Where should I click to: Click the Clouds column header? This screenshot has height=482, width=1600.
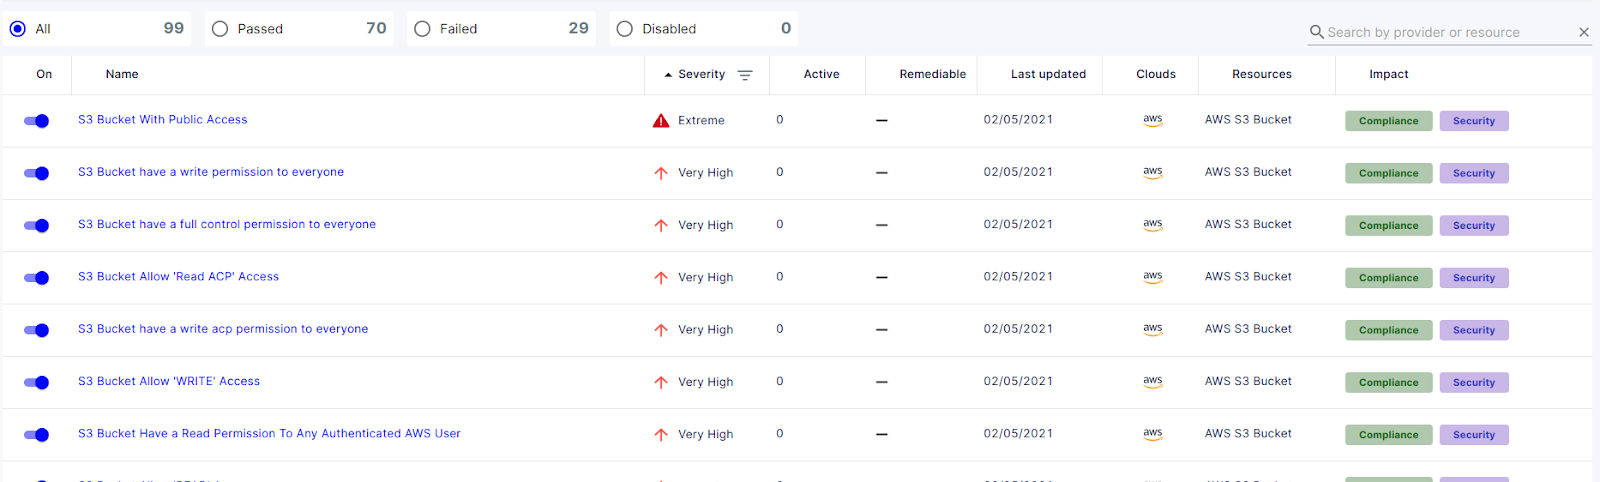[1156, 74]
